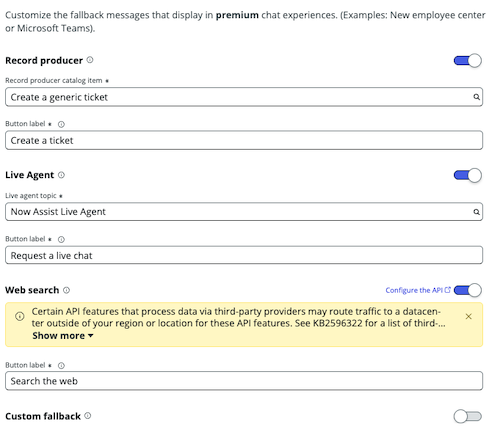Click info icon next to Live Agent heading
This screenshot has height=438, width=500.
pos(61,175)
